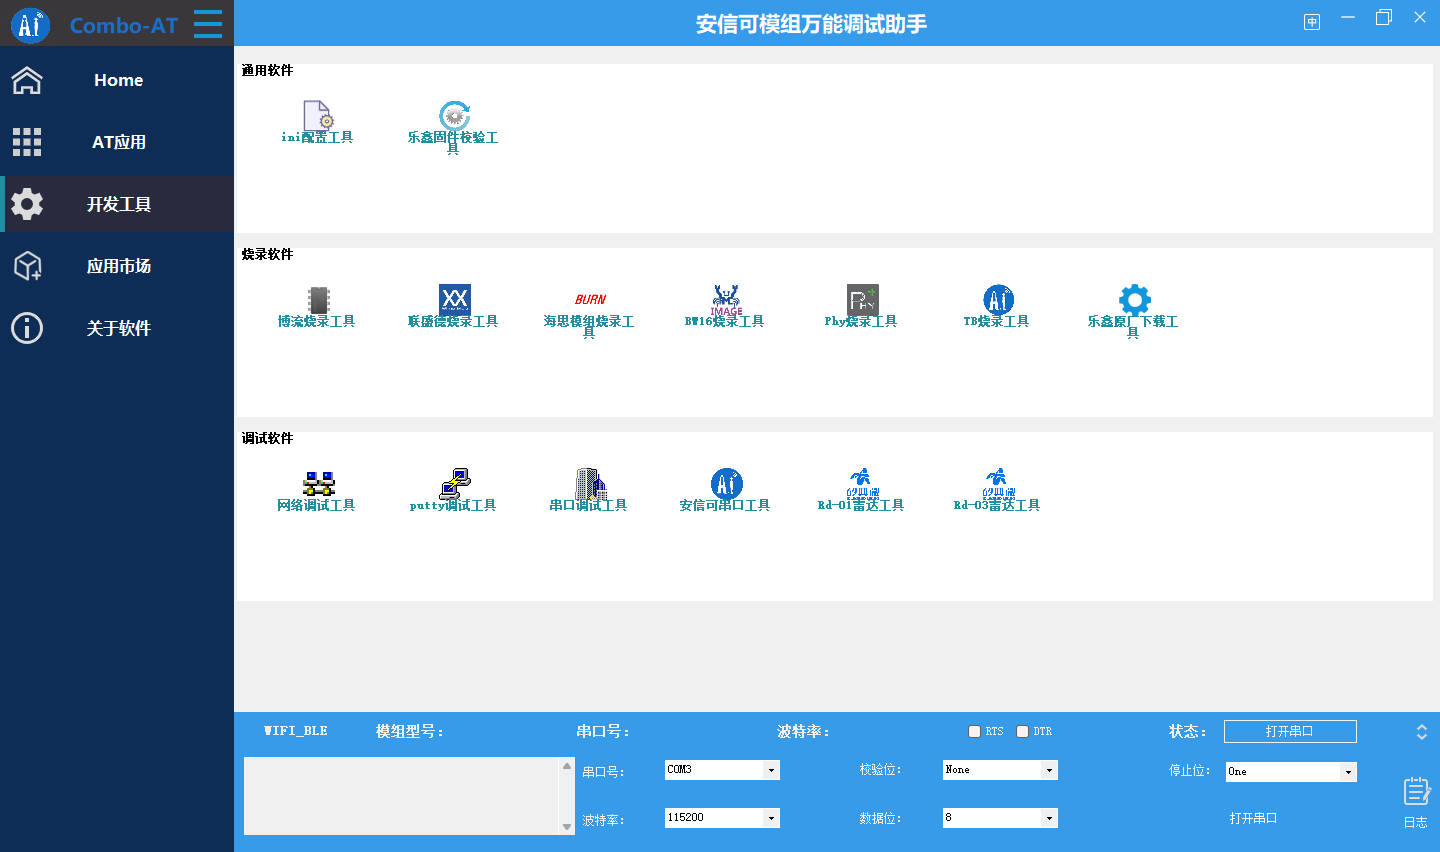Click the AT应用 grid icon
1440x852 pixels.
(x=27, y=142)
